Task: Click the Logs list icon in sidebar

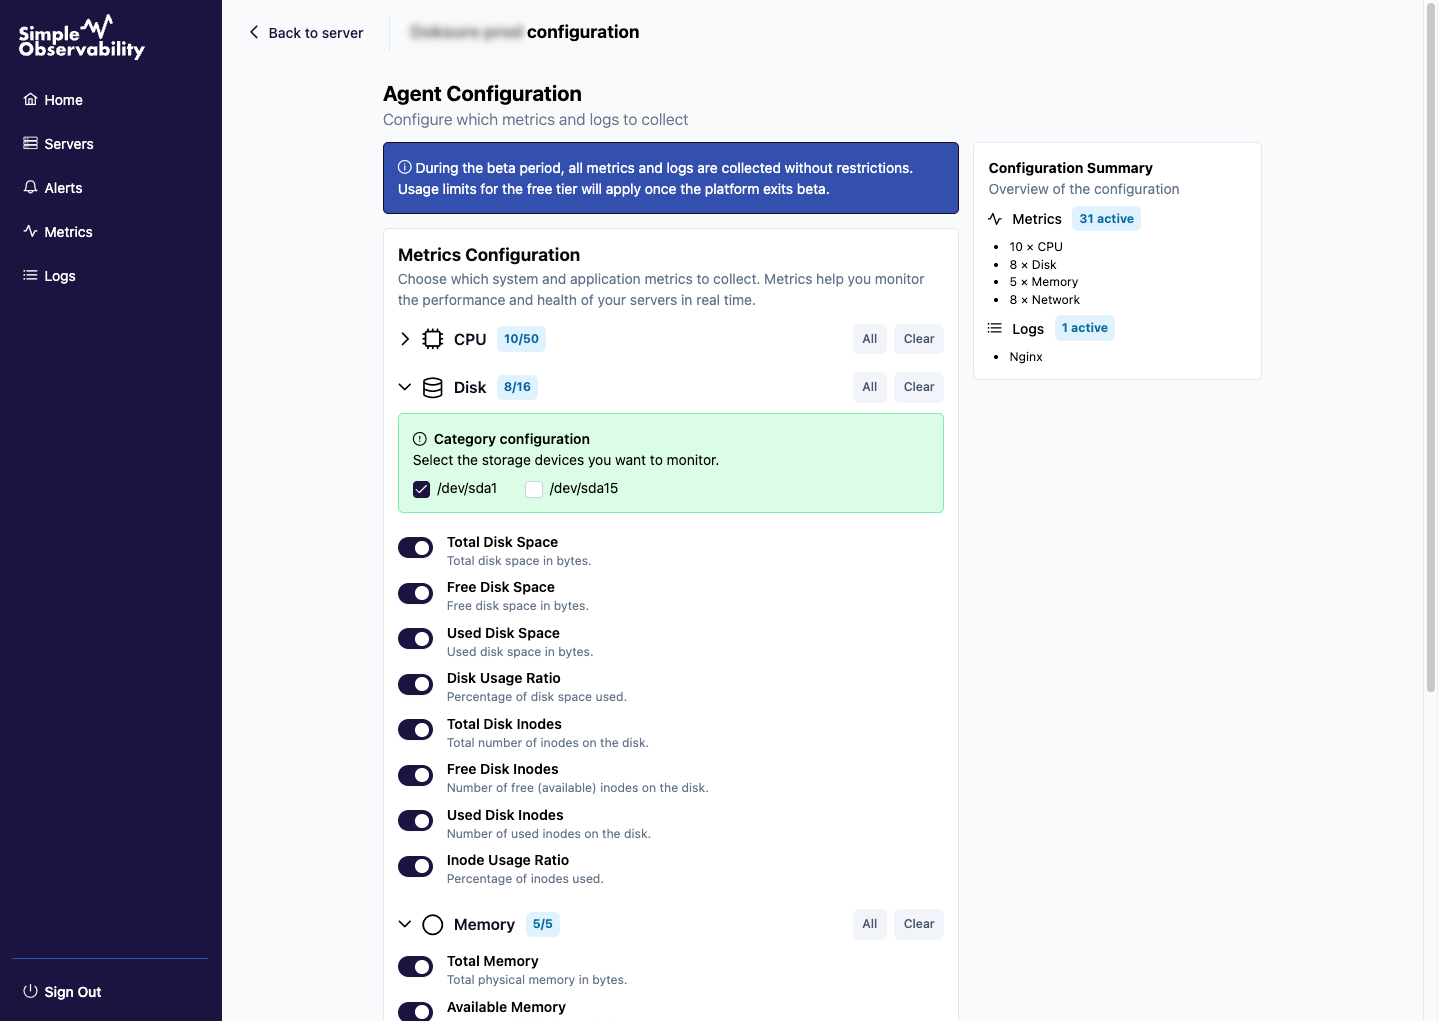Action: click(x=31, y=275)
